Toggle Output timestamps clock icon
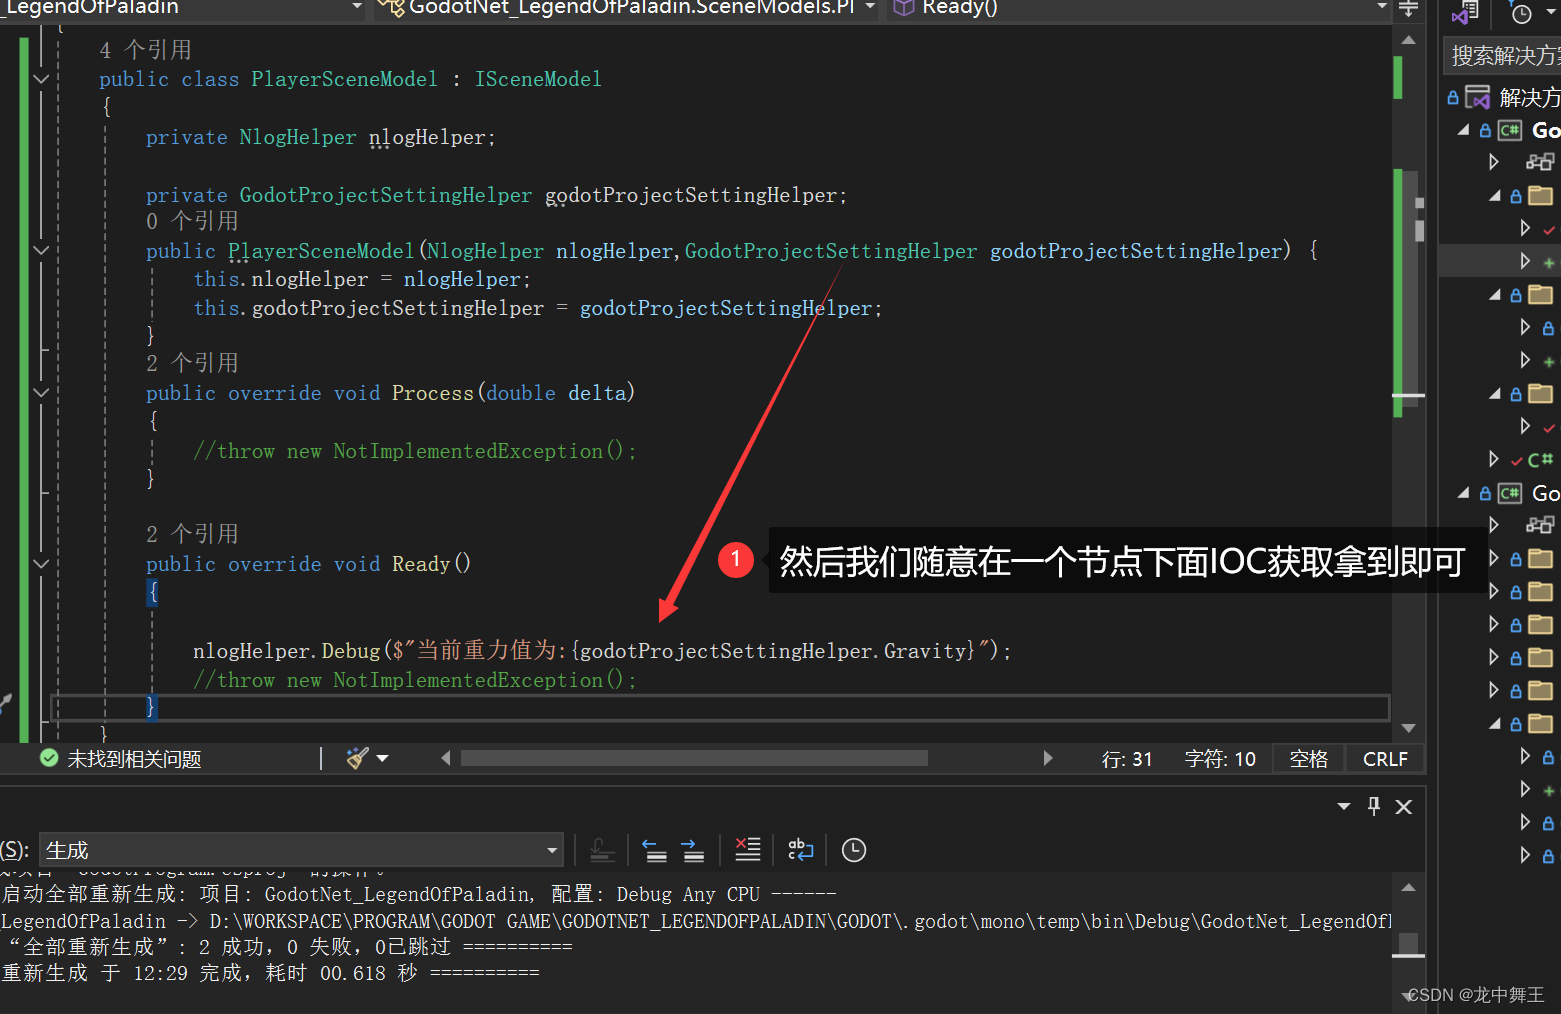 point(854,850)
